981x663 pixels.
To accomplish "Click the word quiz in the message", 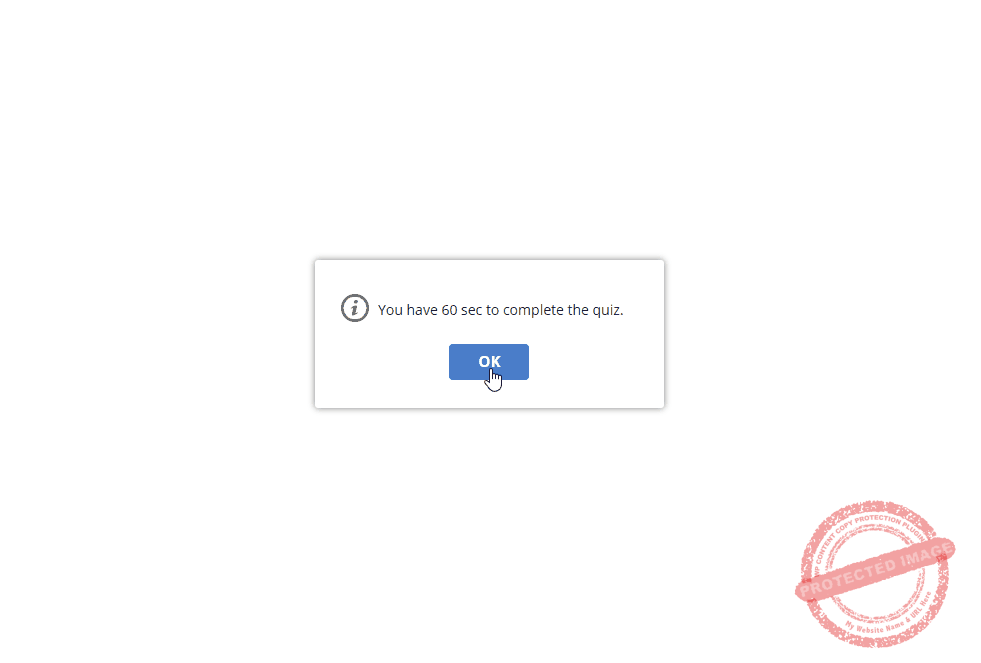I will [604, 310].
